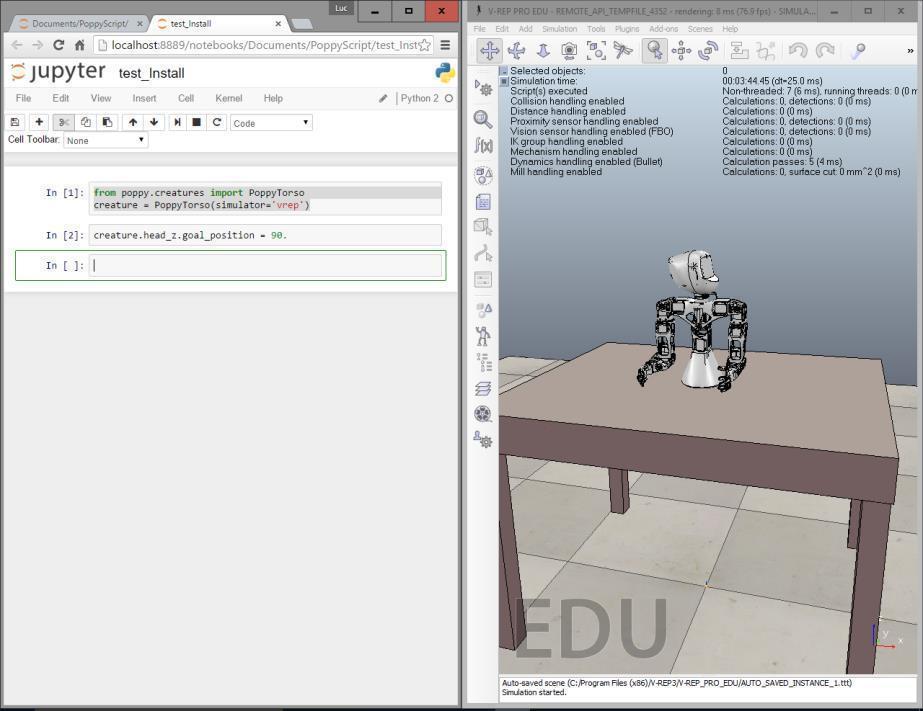Open user settings icon in V-REP sidebar
This screenshot has width=923, height=711.
(x=483, y=440)
